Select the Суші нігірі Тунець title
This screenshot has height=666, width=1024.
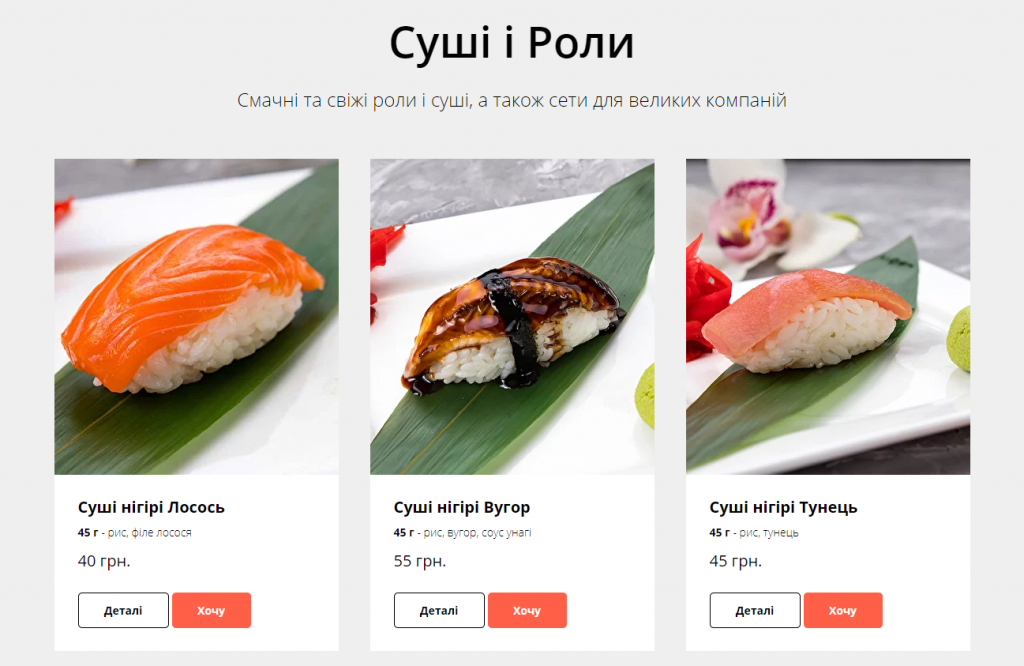pyautogui.click(x=783, y=507)
